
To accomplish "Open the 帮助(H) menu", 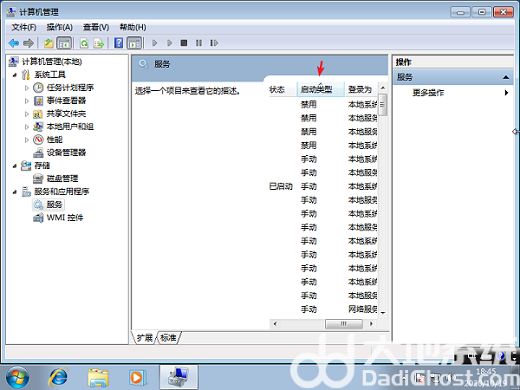I will pos(133,27).
